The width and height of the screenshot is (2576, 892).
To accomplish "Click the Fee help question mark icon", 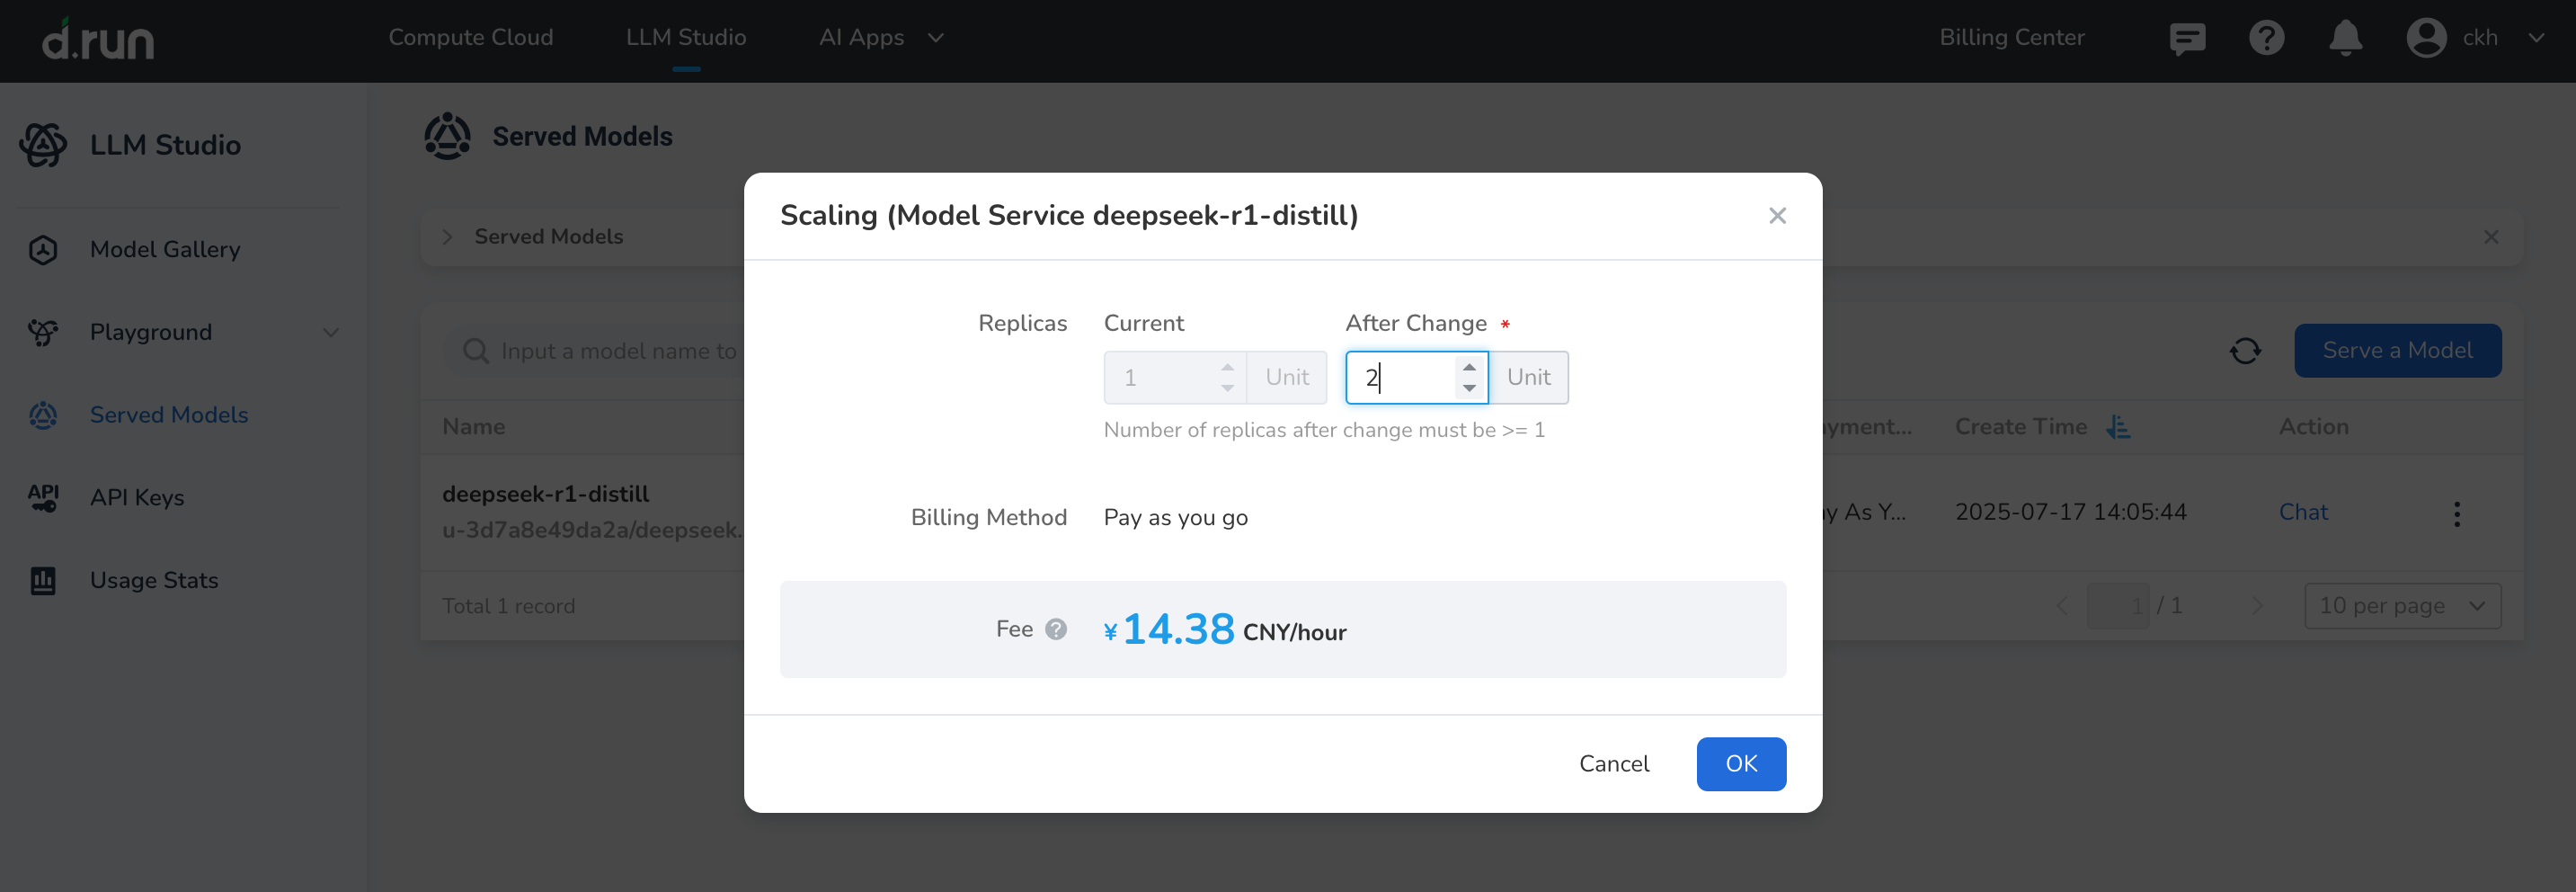I will [1056, 629].
